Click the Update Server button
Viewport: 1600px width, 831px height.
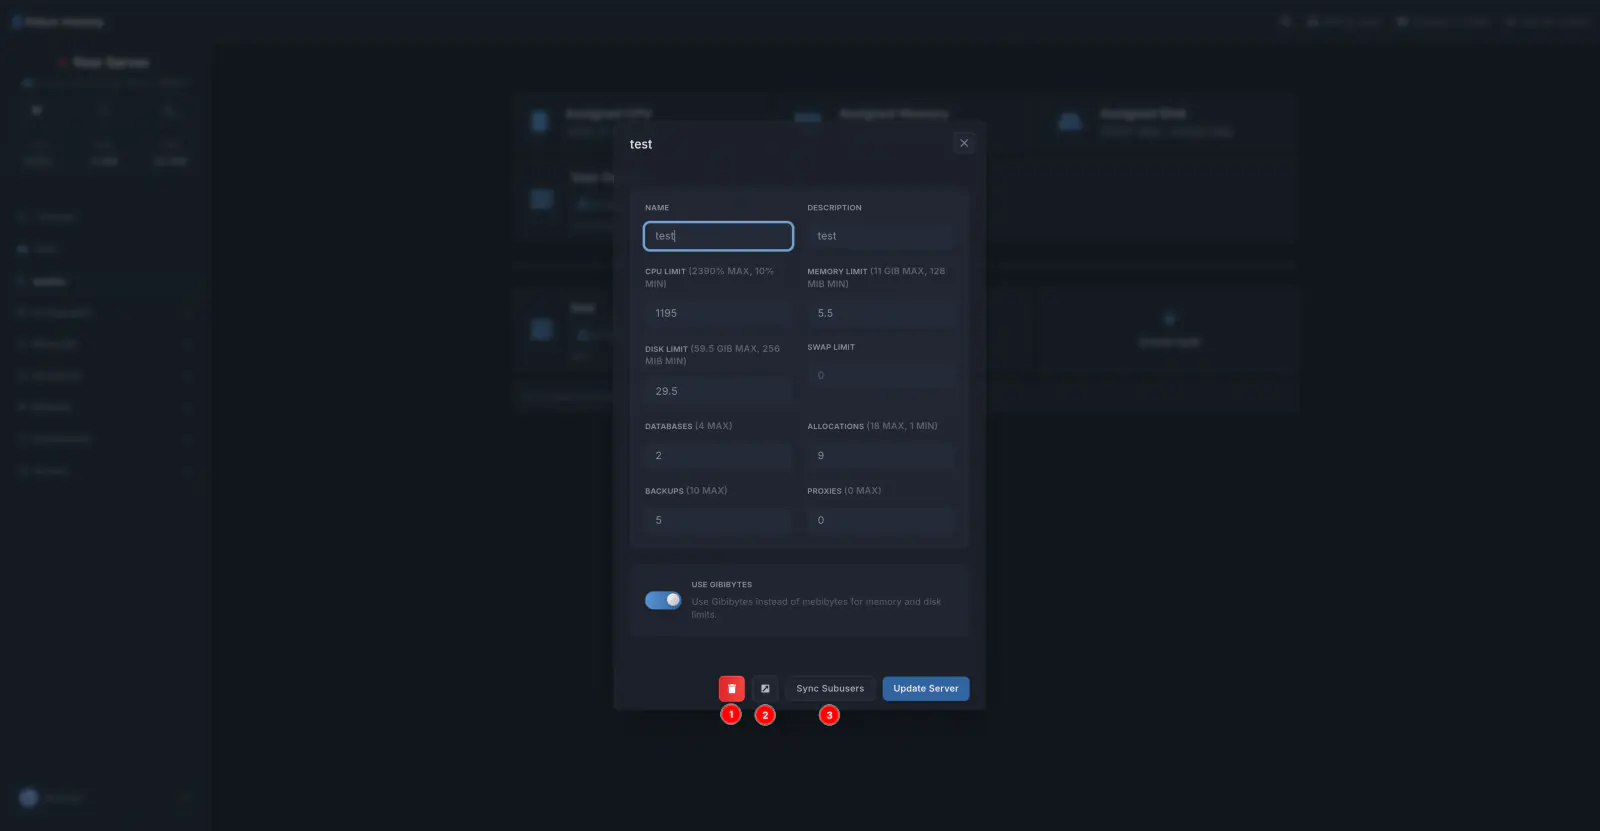(925, 689)
